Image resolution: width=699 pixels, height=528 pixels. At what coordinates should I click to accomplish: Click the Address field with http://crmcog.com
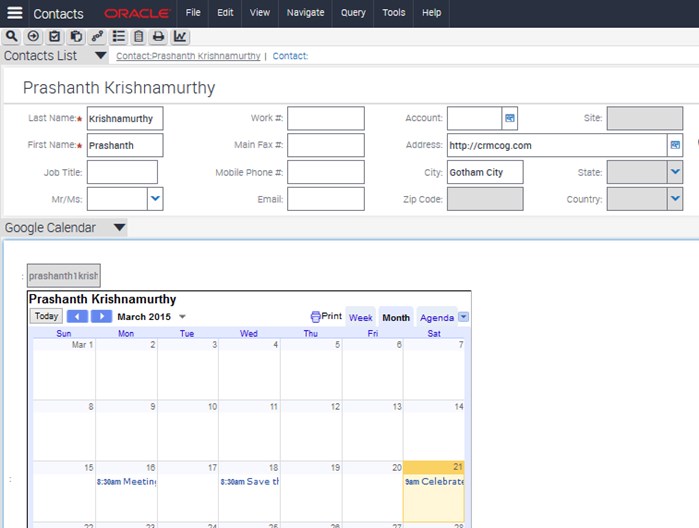[x=557, y=145]
